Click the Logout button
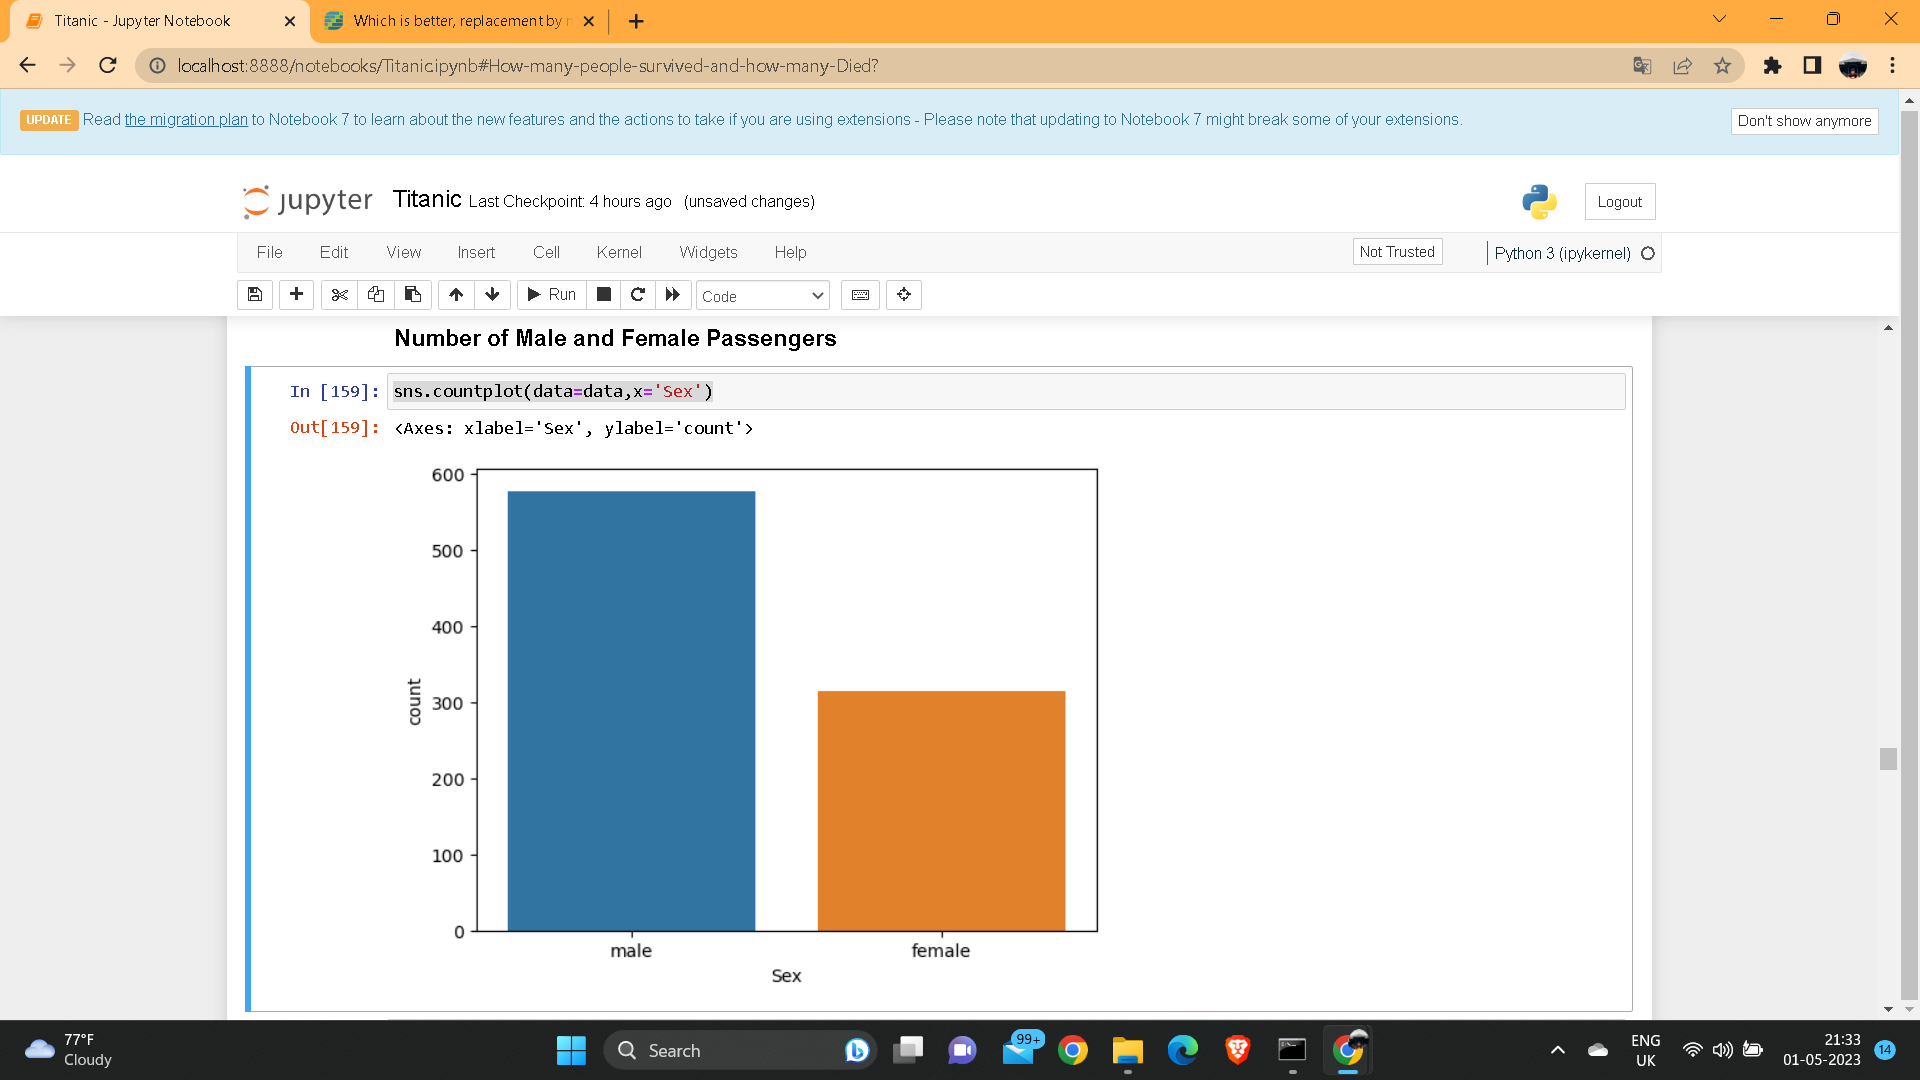Image resolution: width=1920 pixels, height=1080 pixels. point(1619,201)
